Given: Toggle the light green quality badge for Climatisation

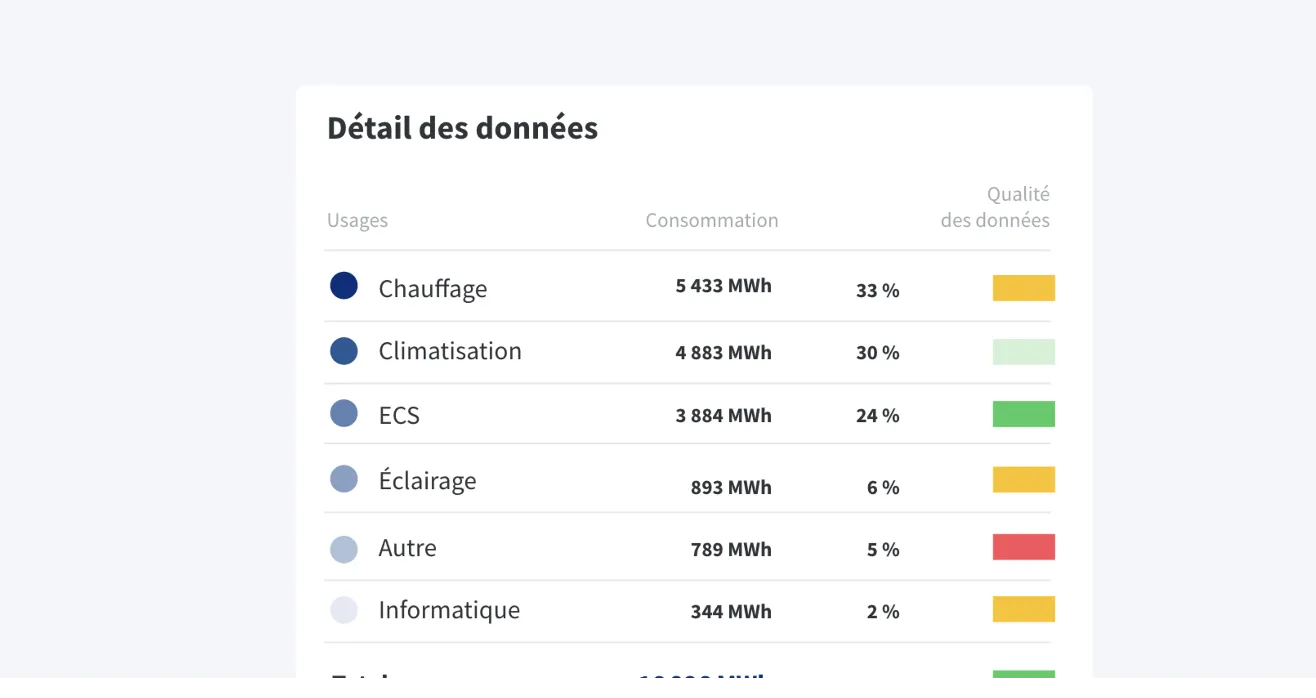Looking at the screenshot, I should pyautogui.click(x=1023, y=351).
